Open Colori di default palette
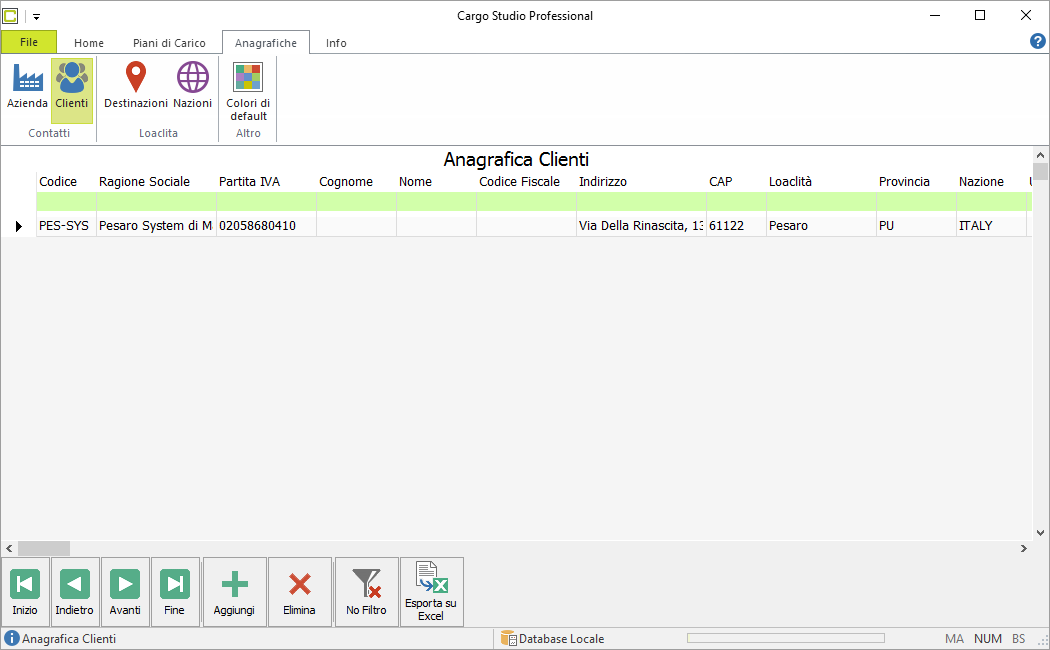 (x=248, y=90)
